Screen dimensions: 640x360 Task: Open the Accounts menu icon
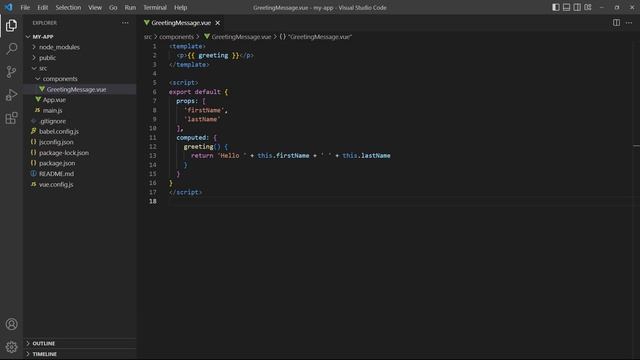pyautogui.click(x=11, y=324)
